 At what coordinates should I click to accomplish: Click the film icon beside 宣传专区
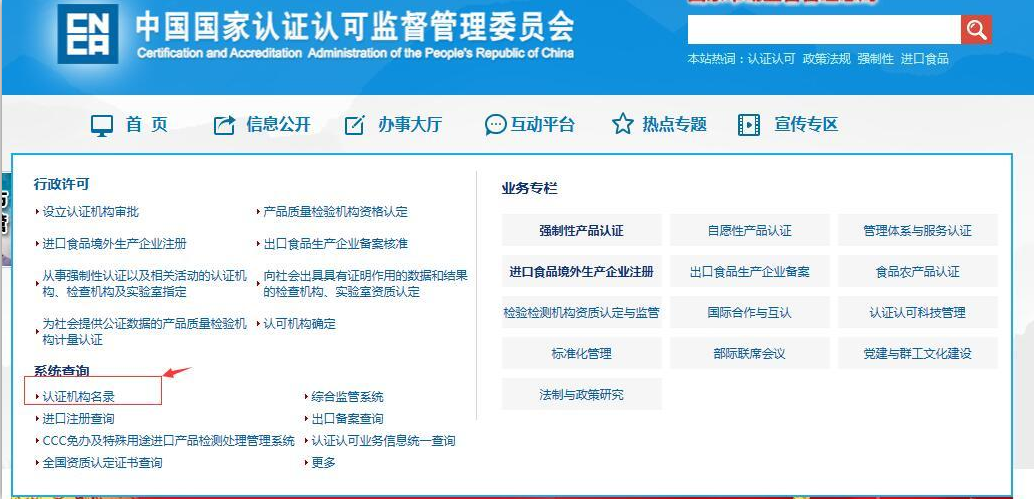click(x=748, y=125)
